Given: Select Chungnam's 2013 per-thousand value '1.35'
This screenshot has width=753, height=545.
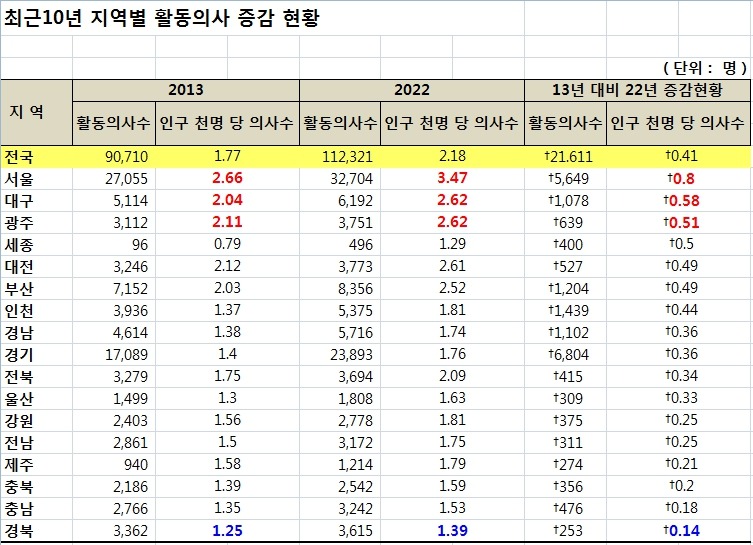Looking at the screenshot, I should [x=228, y=508].
